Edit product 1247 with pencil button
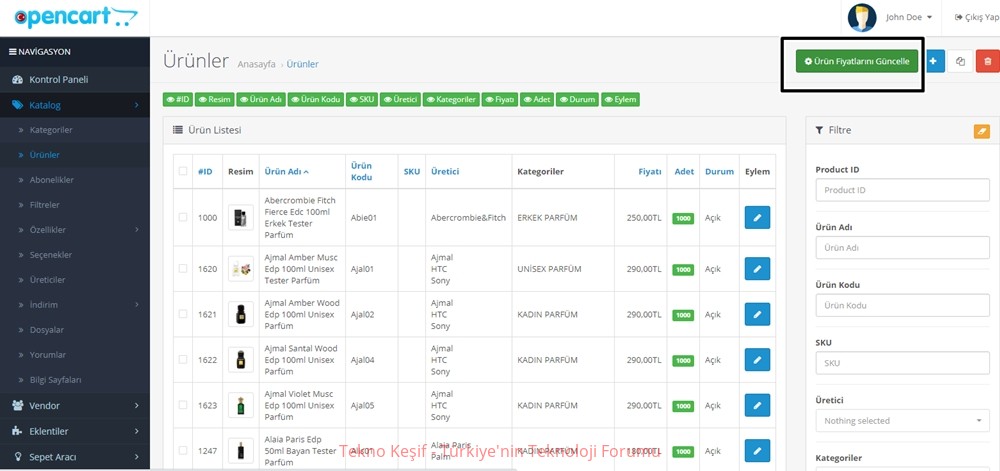Image resolution: width=1000 pixels, height=471 pixels. [757, 451]
